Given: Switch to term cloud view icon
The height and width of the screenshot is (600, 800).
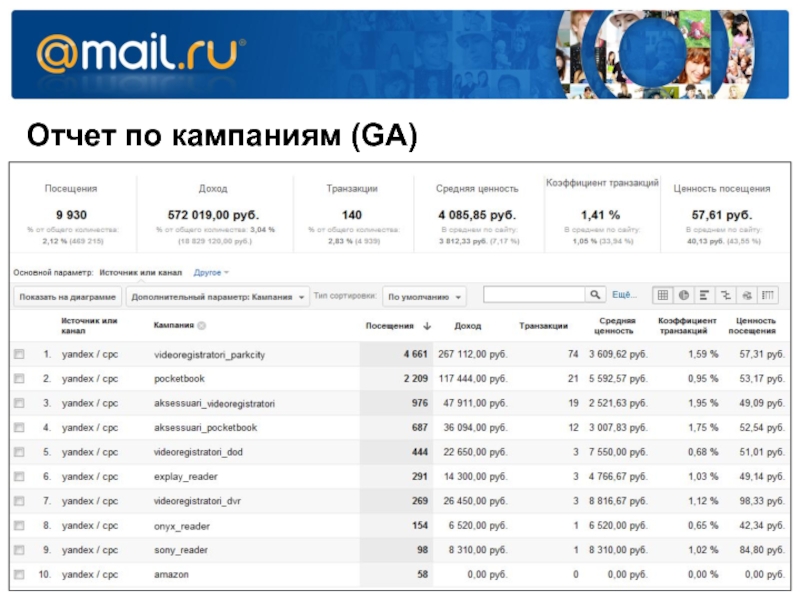Looking at the screenshot, I should 746,295.
